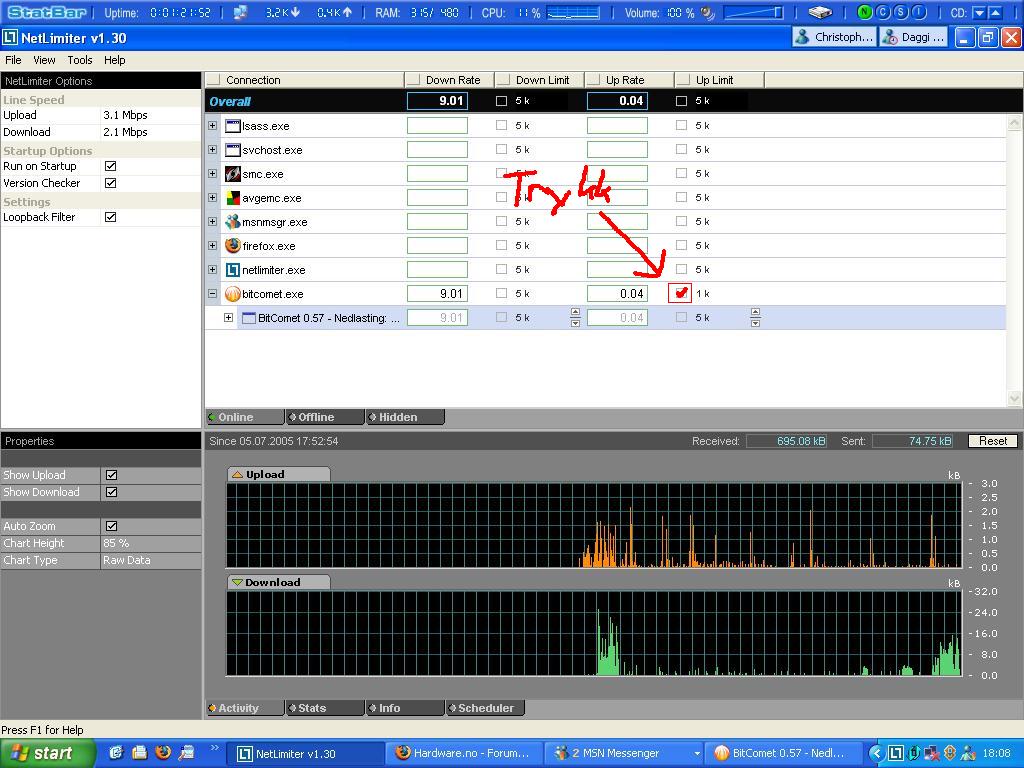Click the netlimiter.exe process icon
The width and height of the screenshot is (1024, 768).
pyautogui.click(x=232, y=270)
